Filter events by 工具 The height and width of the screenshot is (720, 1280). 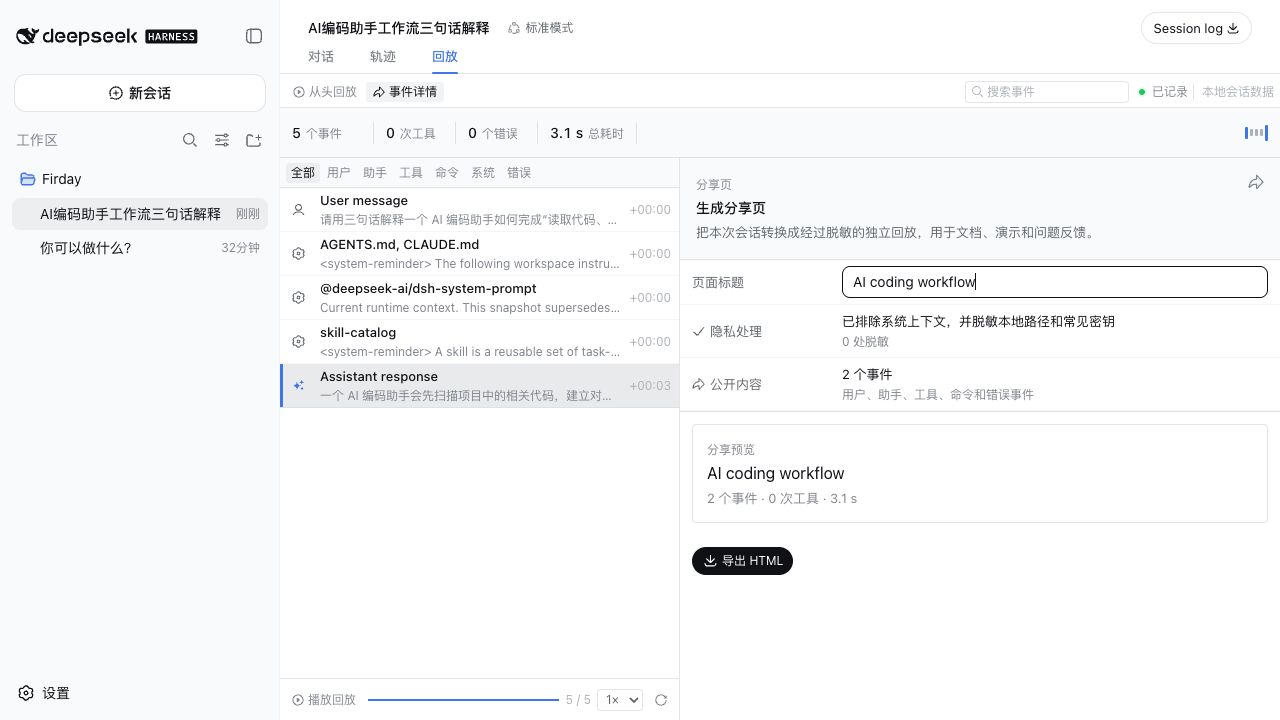click(411, 173)
